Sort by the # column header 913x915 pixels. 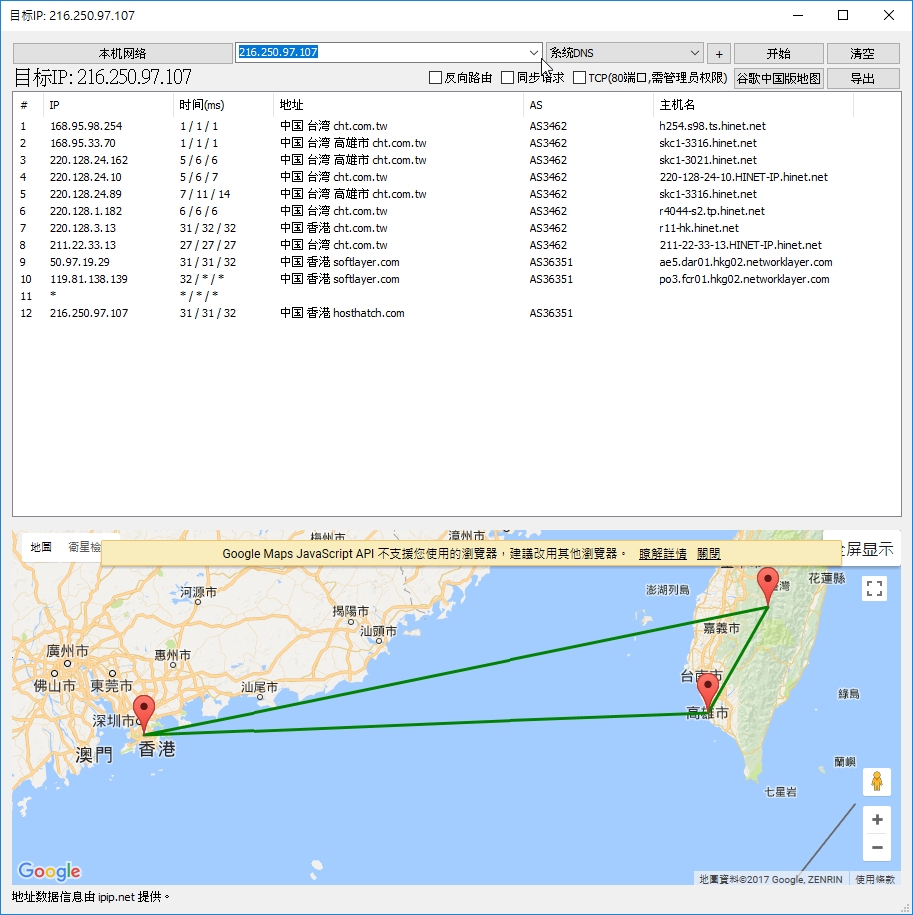(x=28, y=105)
